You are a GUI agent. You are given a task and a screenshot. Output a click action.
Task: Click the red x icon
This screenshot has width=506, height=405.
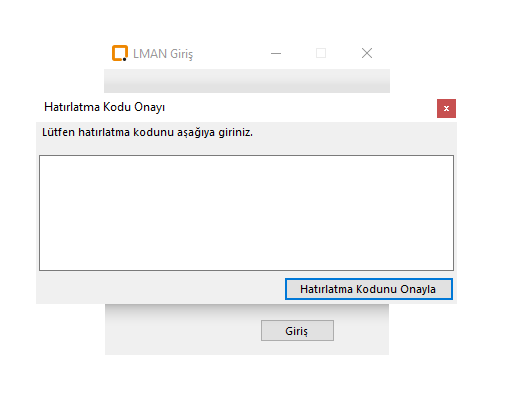(446, 108)
